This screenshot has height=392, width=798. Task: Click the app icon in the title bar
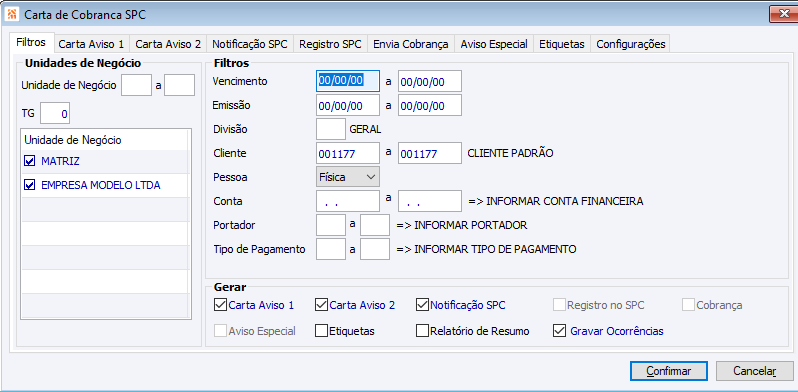13,14
